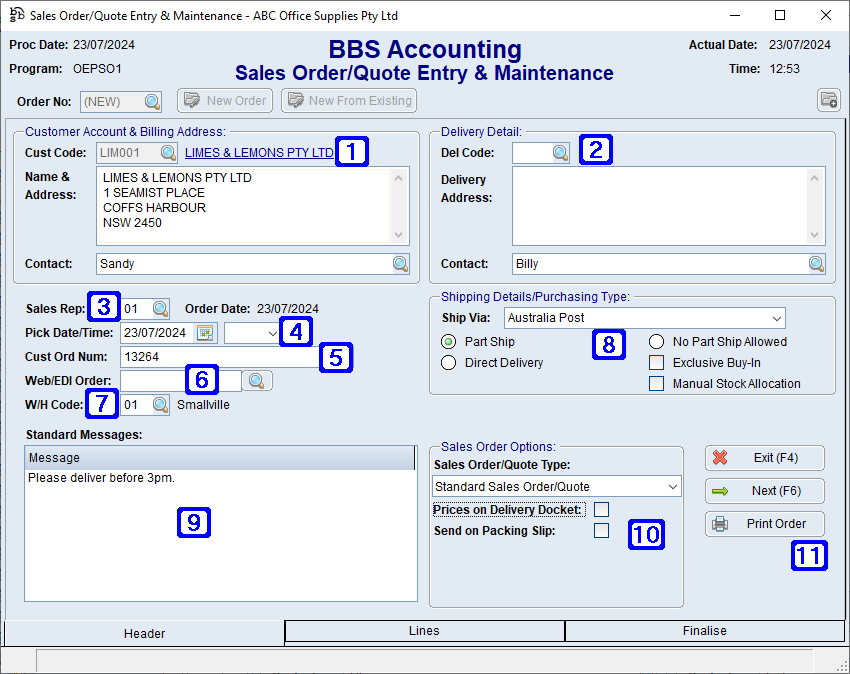The image size is (850, 674).
Task: Maximize the Sales Order window
Action: tap(780, 15)
